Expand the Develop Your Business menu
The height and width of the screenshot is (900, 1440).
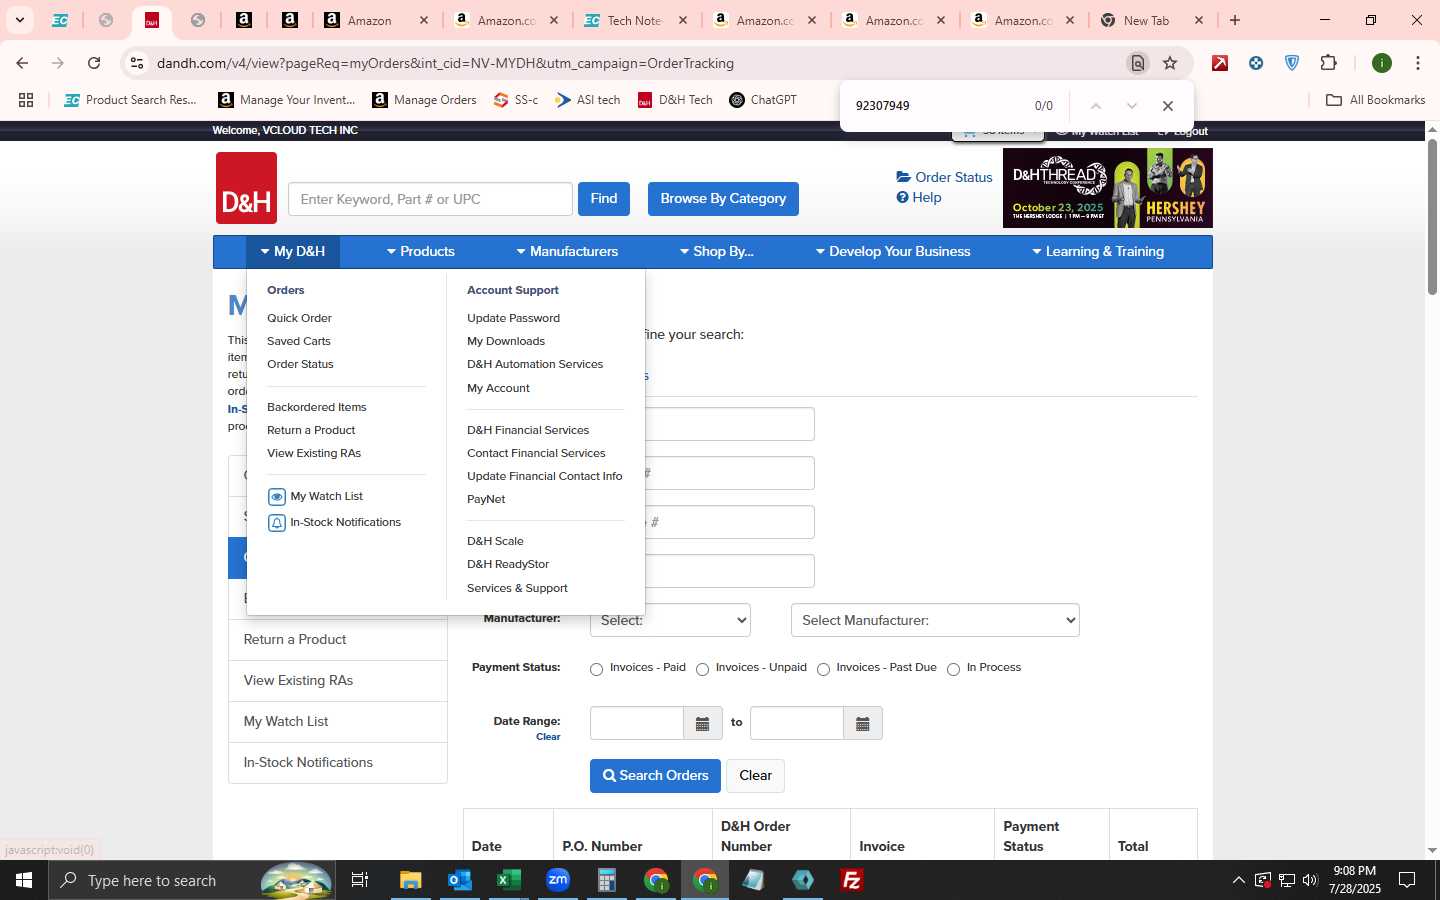point(893,252)
